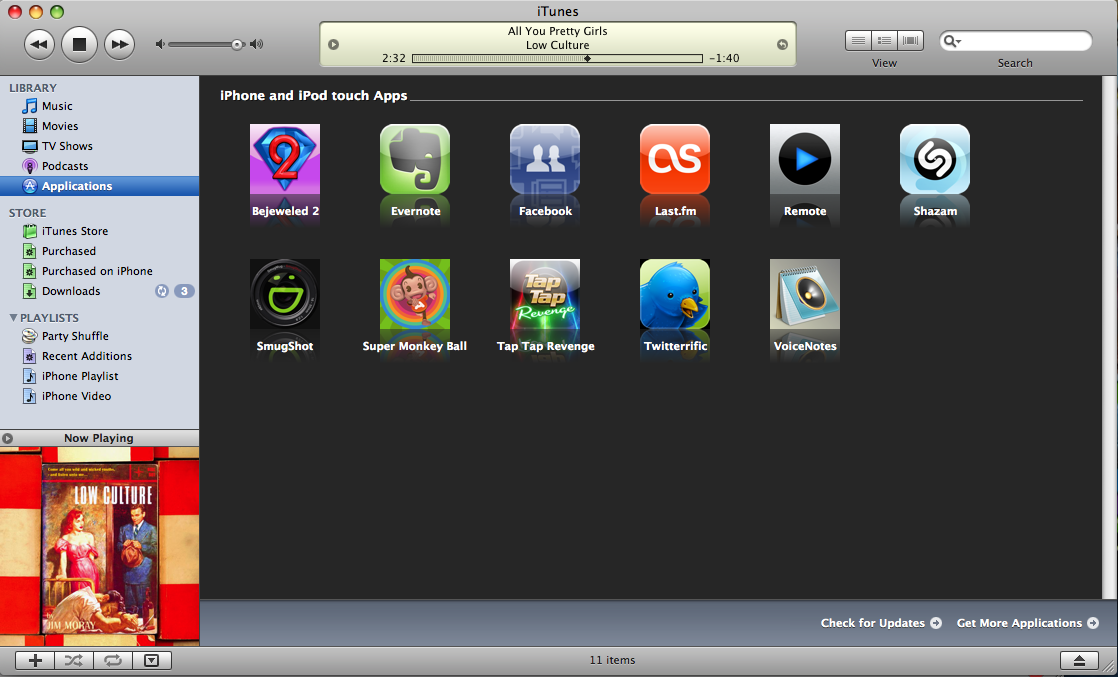1118x677 pixels.
Task: Switch to list view
Action: click(x=858, y=41)
